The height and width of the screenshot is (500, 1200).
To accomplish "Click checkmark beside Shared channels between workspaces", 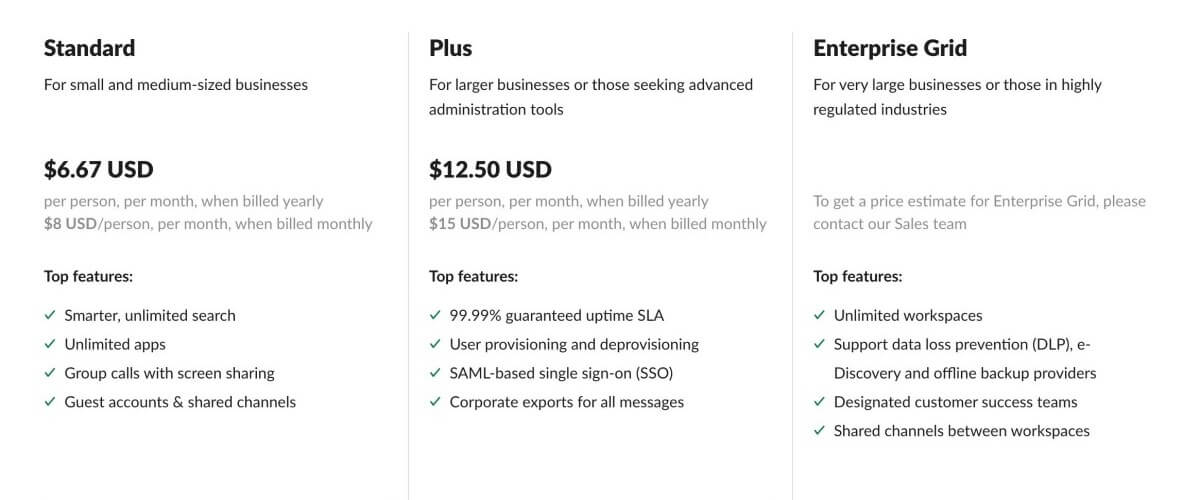I will tap(819, 431).
